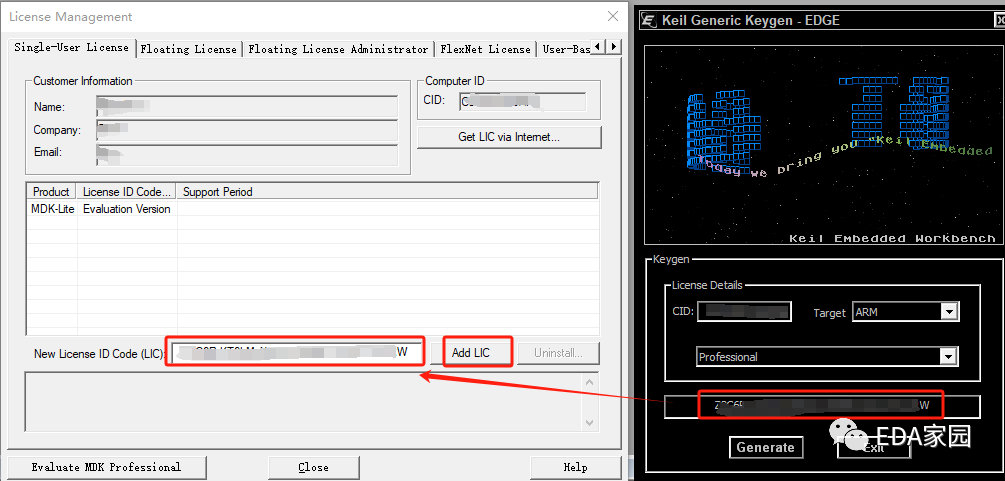This screenshot has height=481, width=1005.
Task: Click the CID field in License Management
Action: click(x=522, y=101)
